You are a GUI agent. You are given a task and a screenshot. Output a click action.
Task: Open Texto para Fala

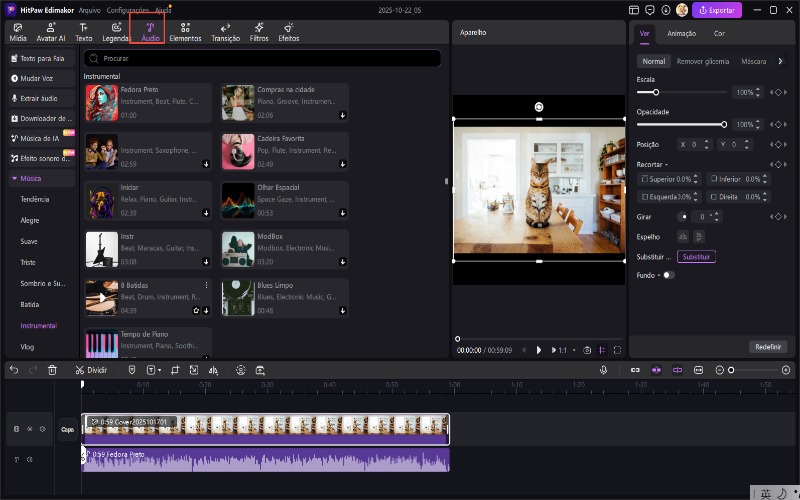pos(42,58)
